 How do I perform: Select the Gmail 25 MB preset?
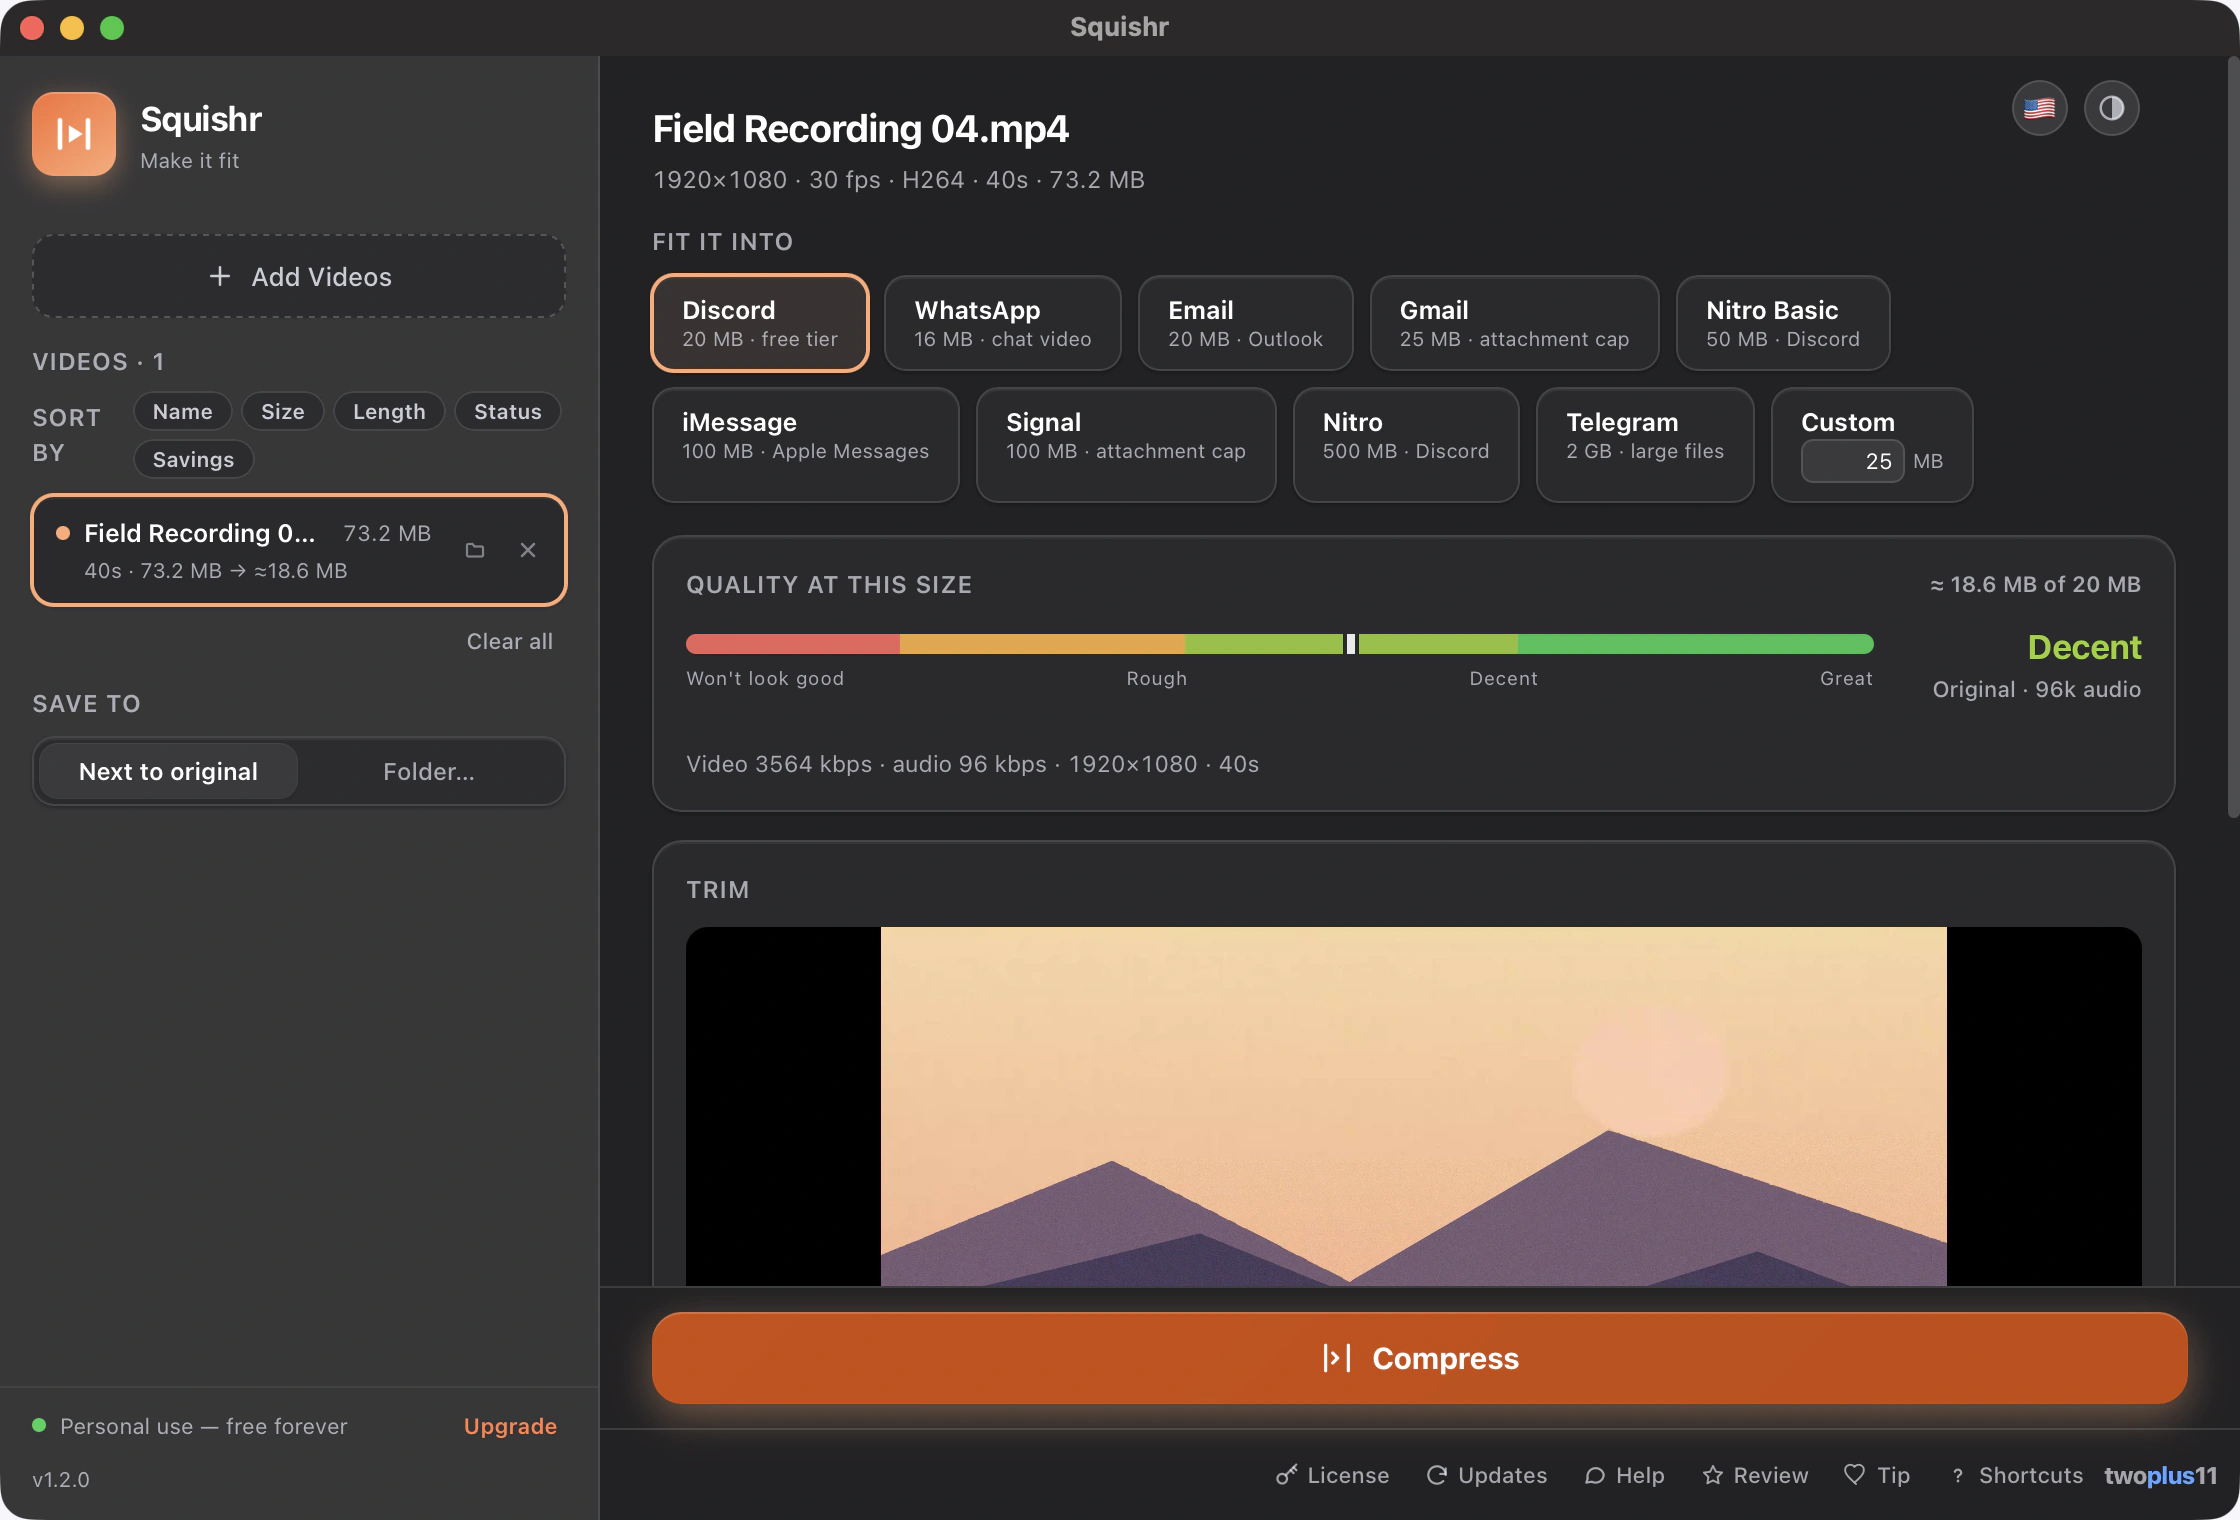(1514, 323)
